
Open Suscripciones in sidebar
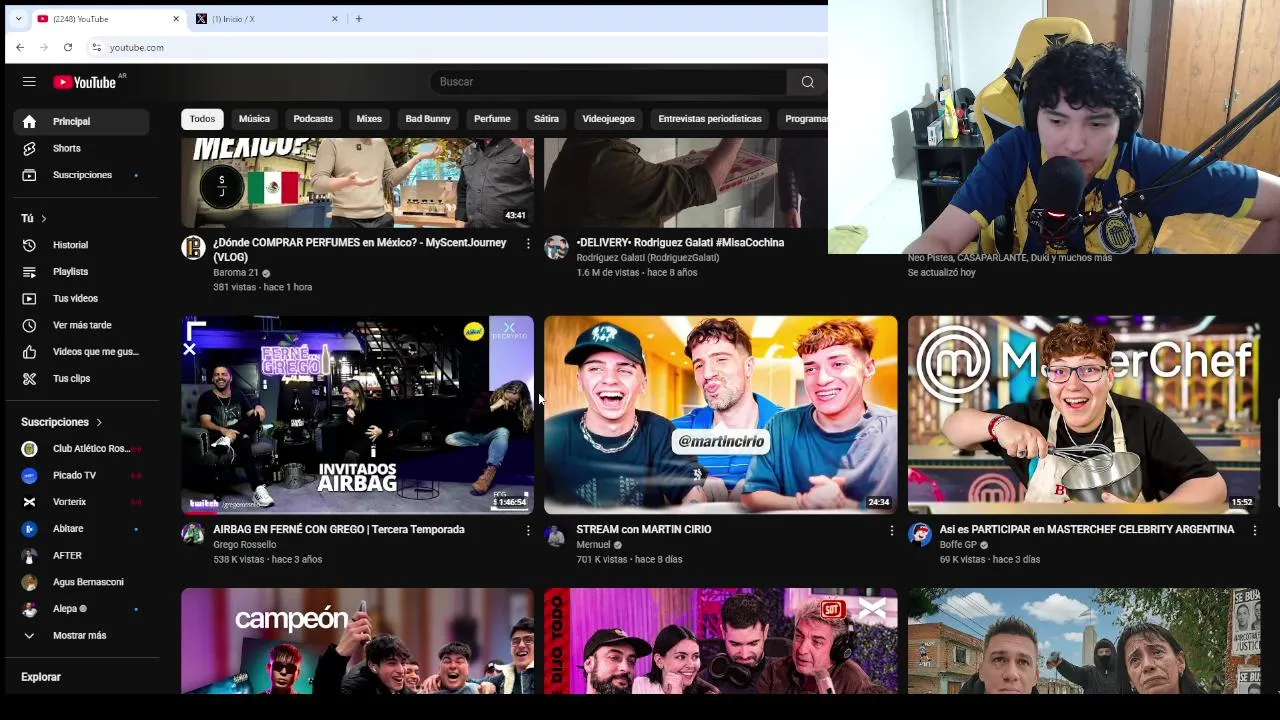[x=81, y=175]
